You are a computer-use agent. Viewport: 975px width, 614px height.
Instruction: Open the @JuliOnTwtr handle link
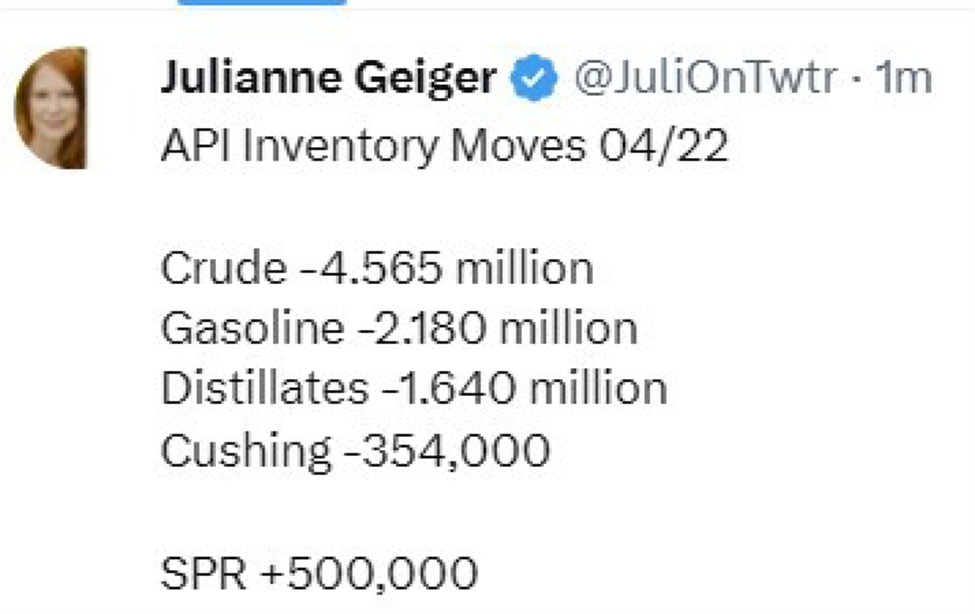point(703,79)
